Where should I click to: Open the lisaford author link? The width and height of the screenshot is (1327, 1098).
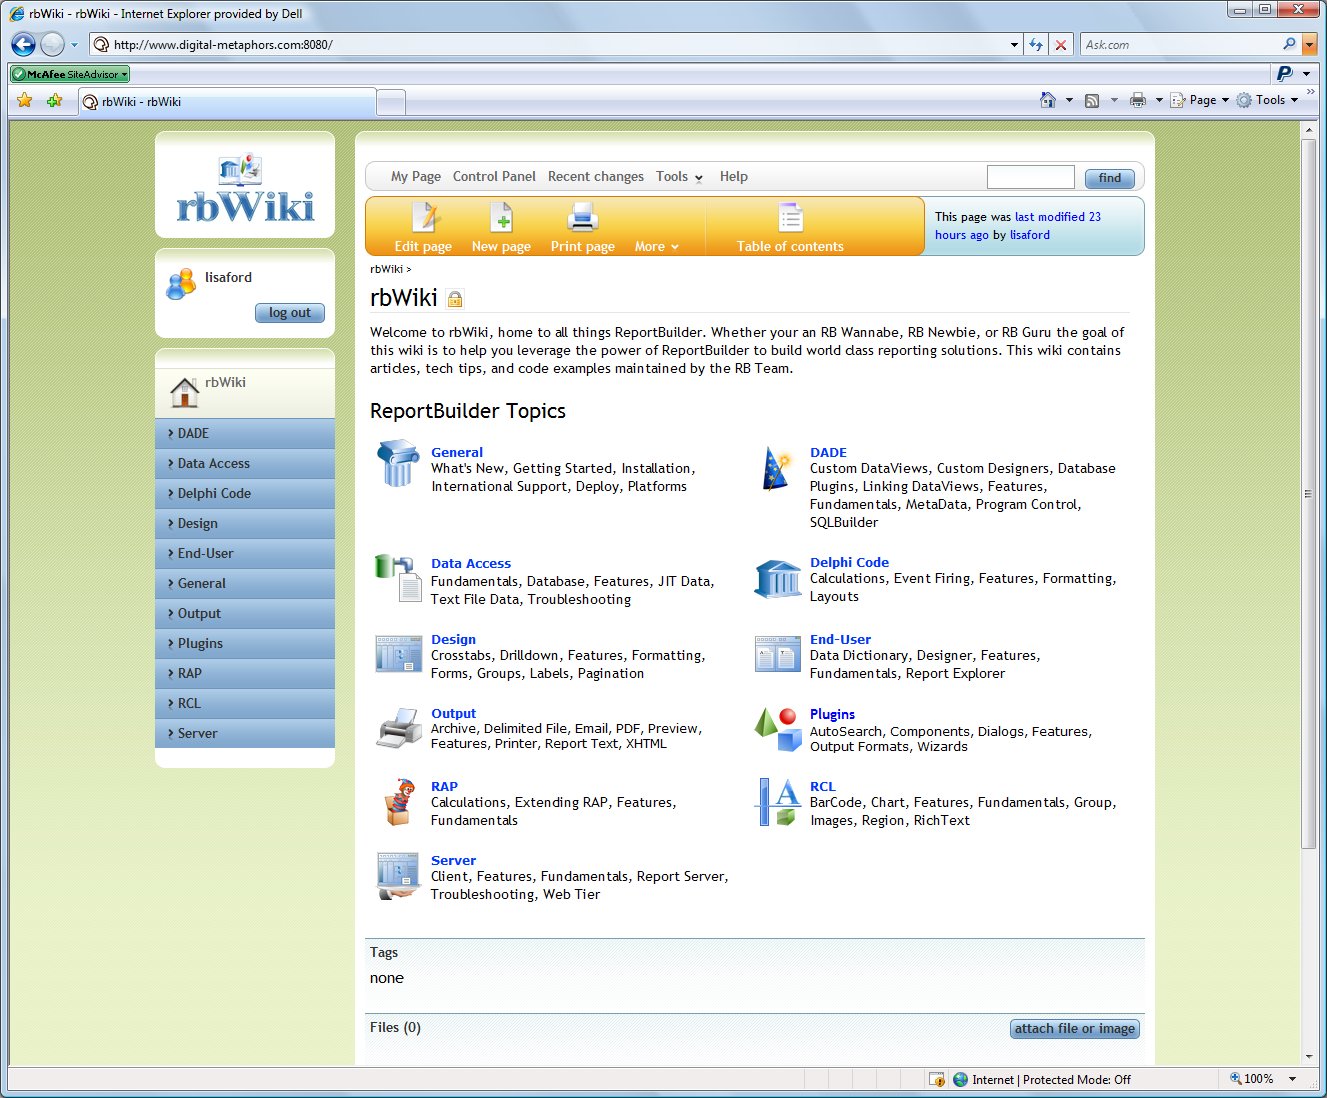point(1030,235)
